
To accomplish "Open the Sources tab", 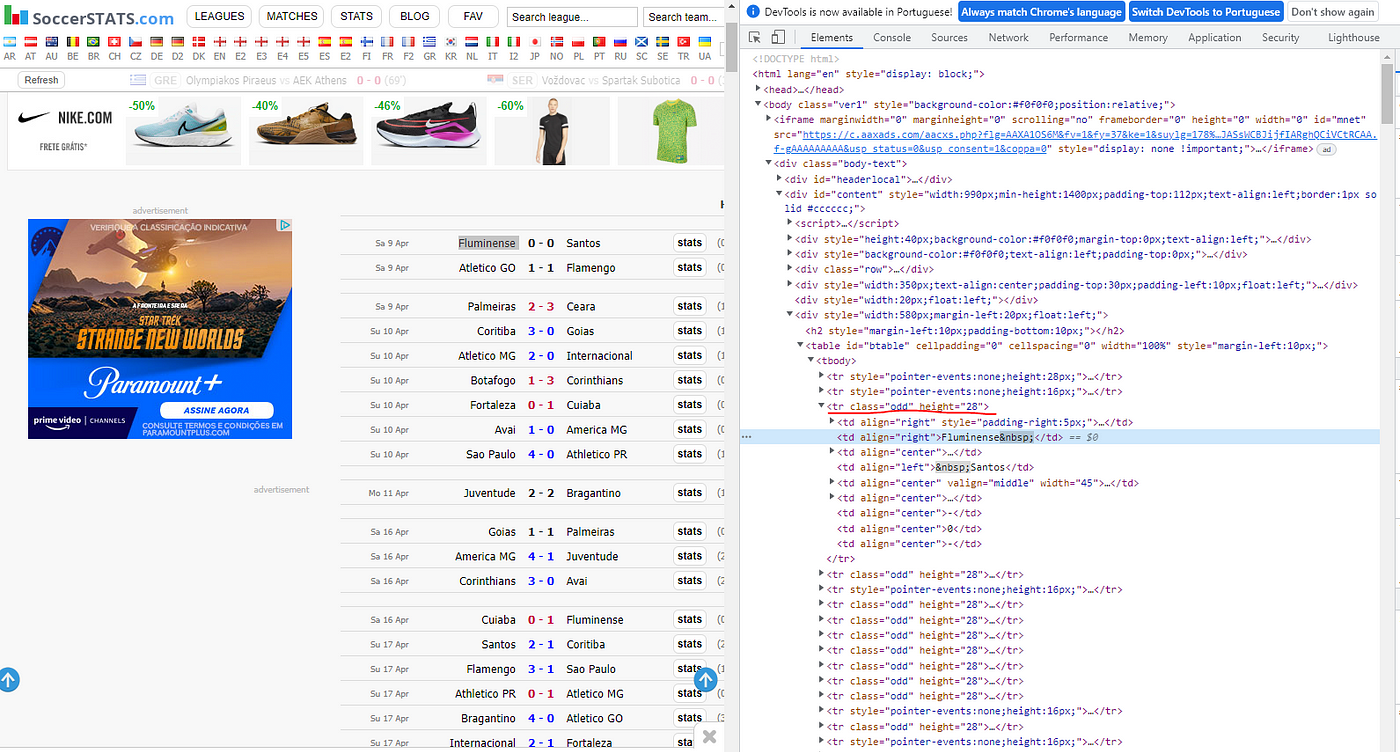I will [x=949, y=37].
